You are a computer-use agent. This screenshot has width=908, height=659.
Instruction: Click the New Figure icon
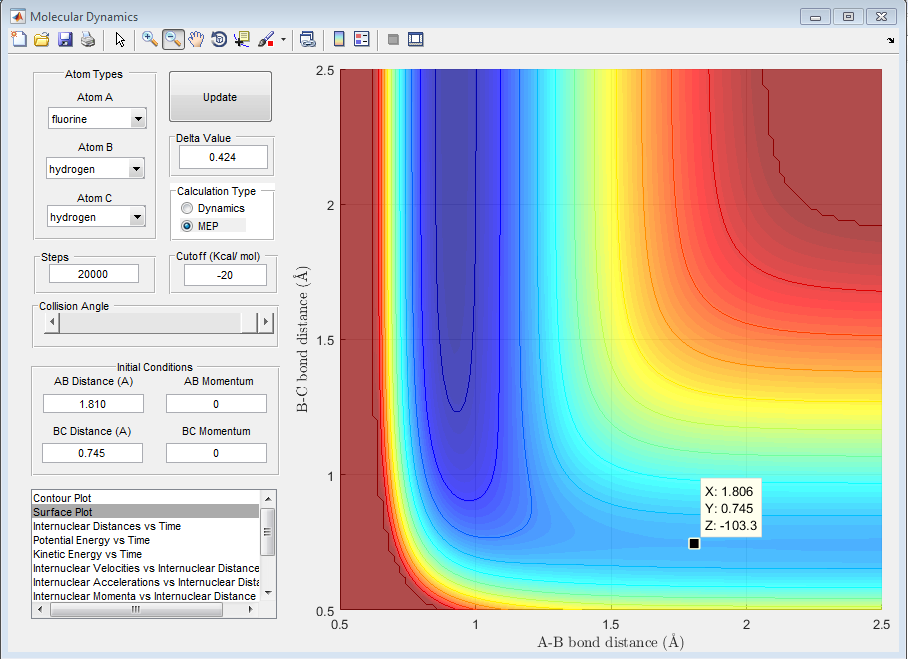19,40
